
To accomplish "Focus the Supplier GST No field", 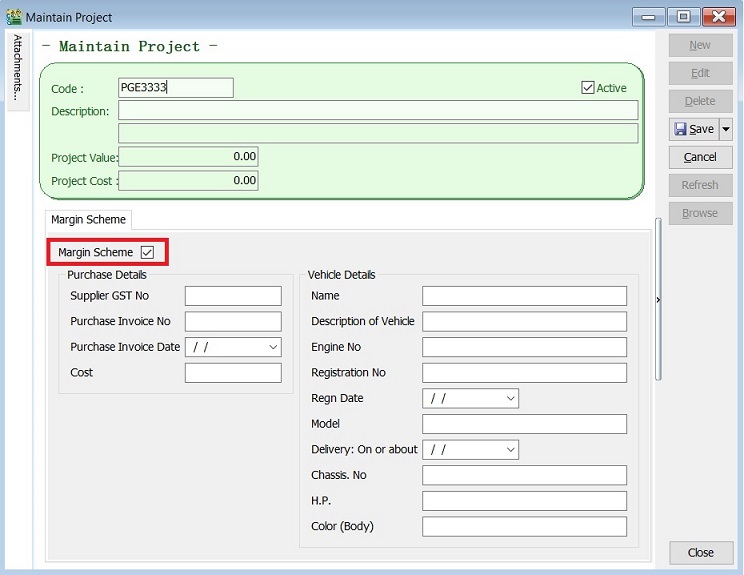I will (x=233, y=296).
